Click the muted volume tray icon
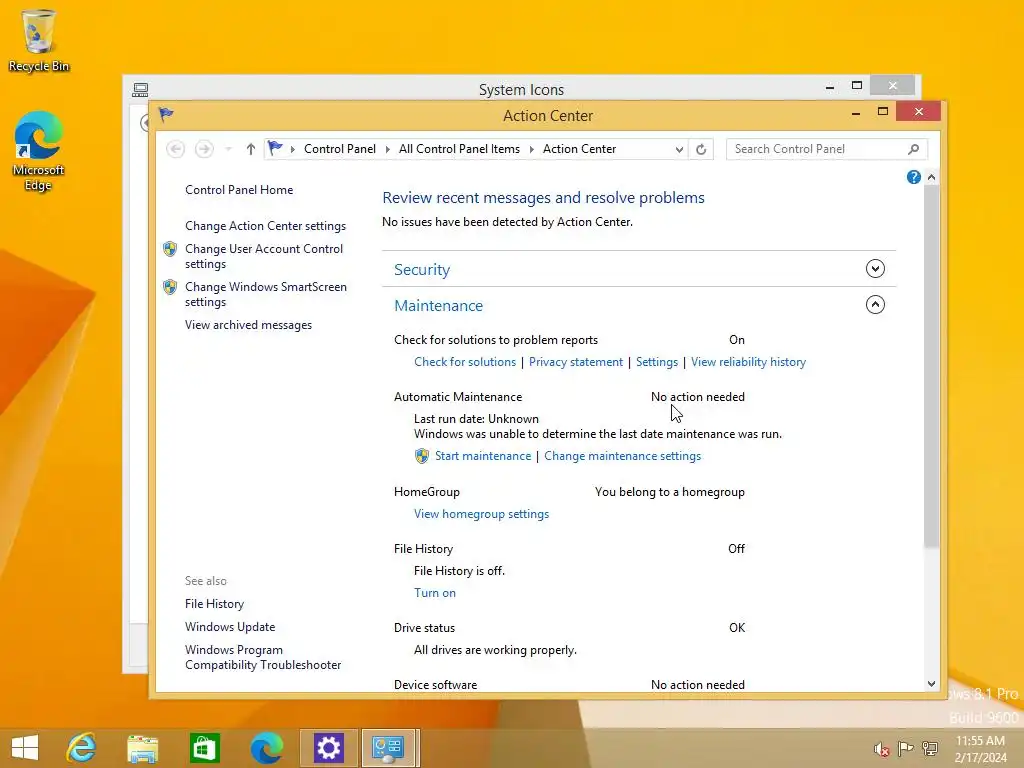1024x768 pixels. tap(881, 749)
